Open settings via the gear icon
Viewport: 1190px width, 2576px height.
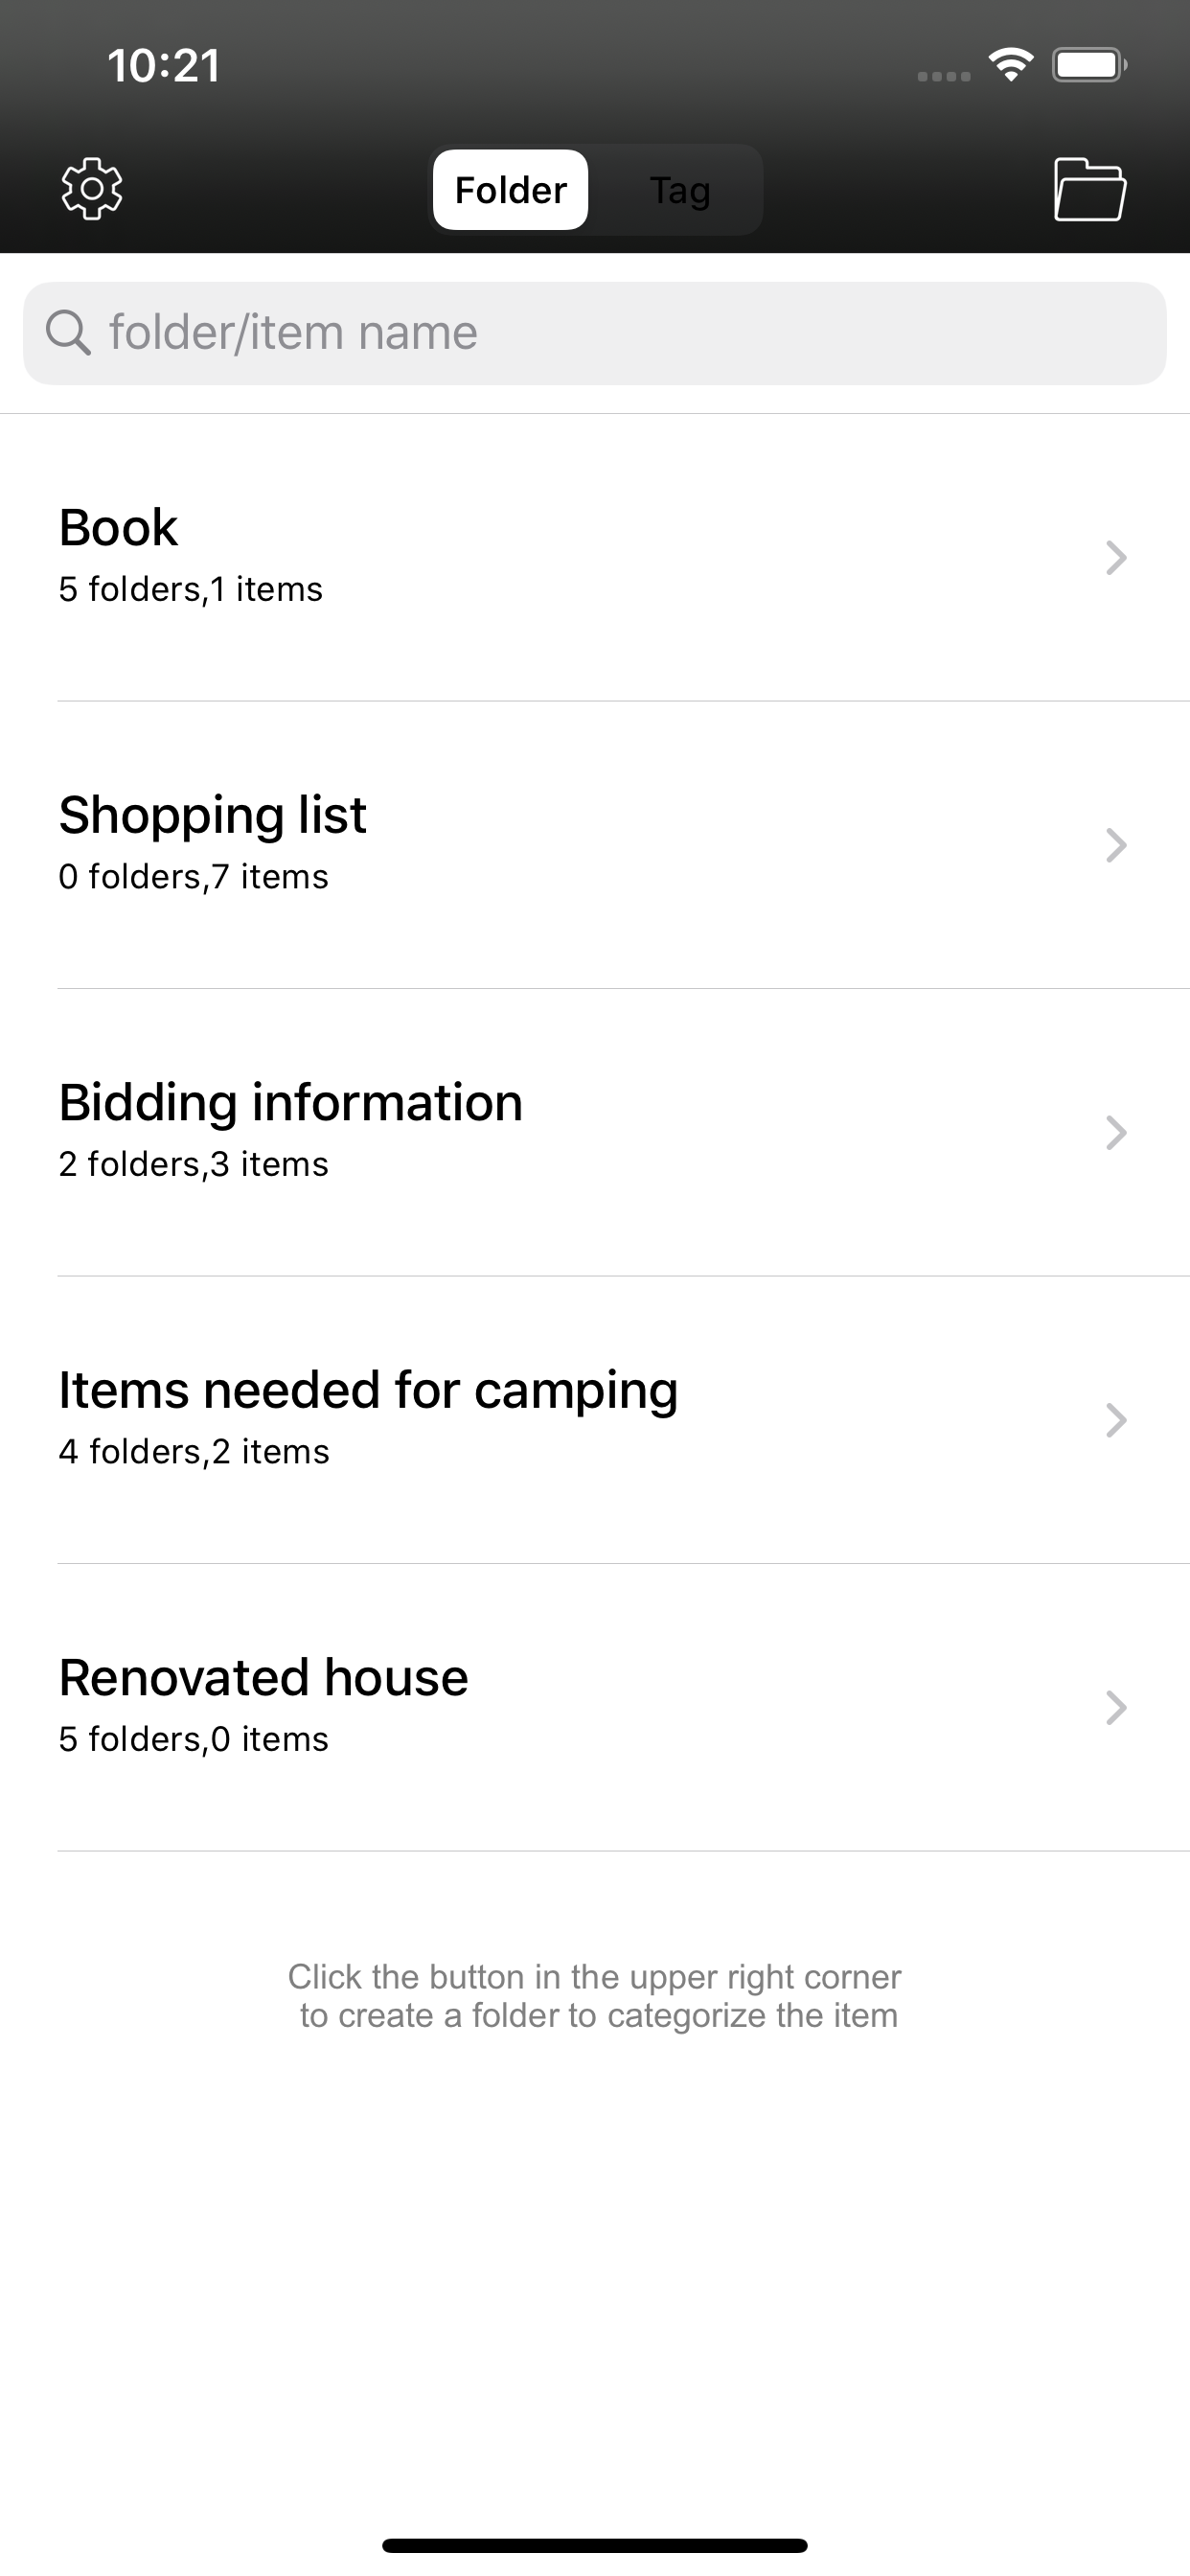click(92, 189)
